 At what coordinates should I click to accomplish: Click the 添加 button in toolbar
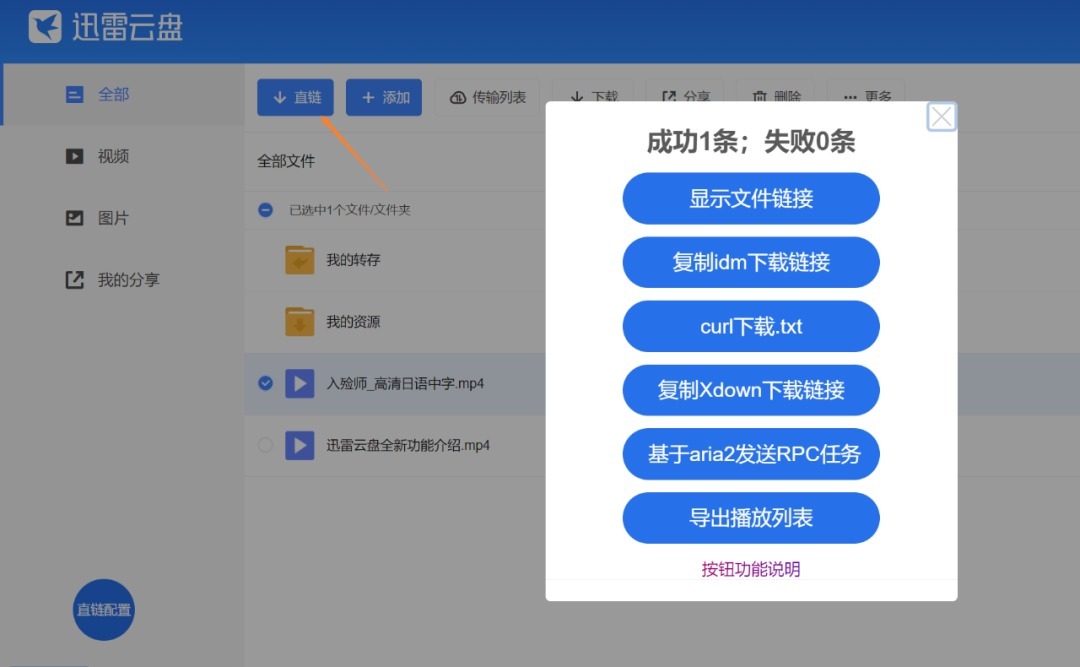(384, 97)
